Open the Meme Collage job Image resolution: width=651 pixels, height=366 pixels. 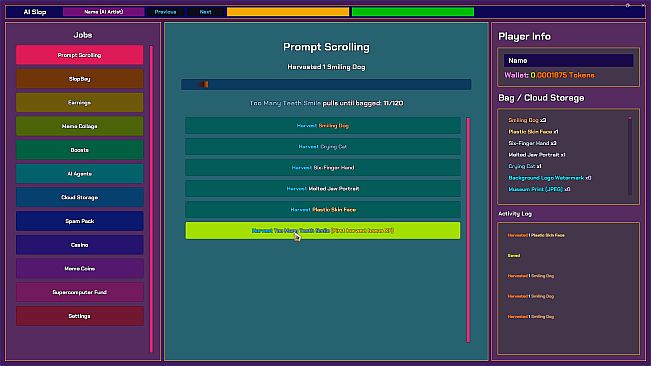coord(80,126)
